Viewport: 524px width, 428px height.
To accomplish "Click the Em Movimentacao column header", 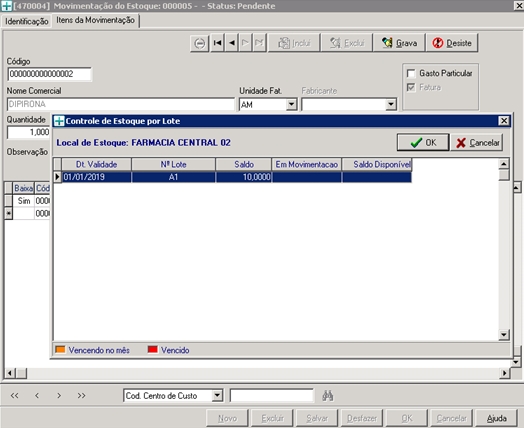I will tap(306, 164).
